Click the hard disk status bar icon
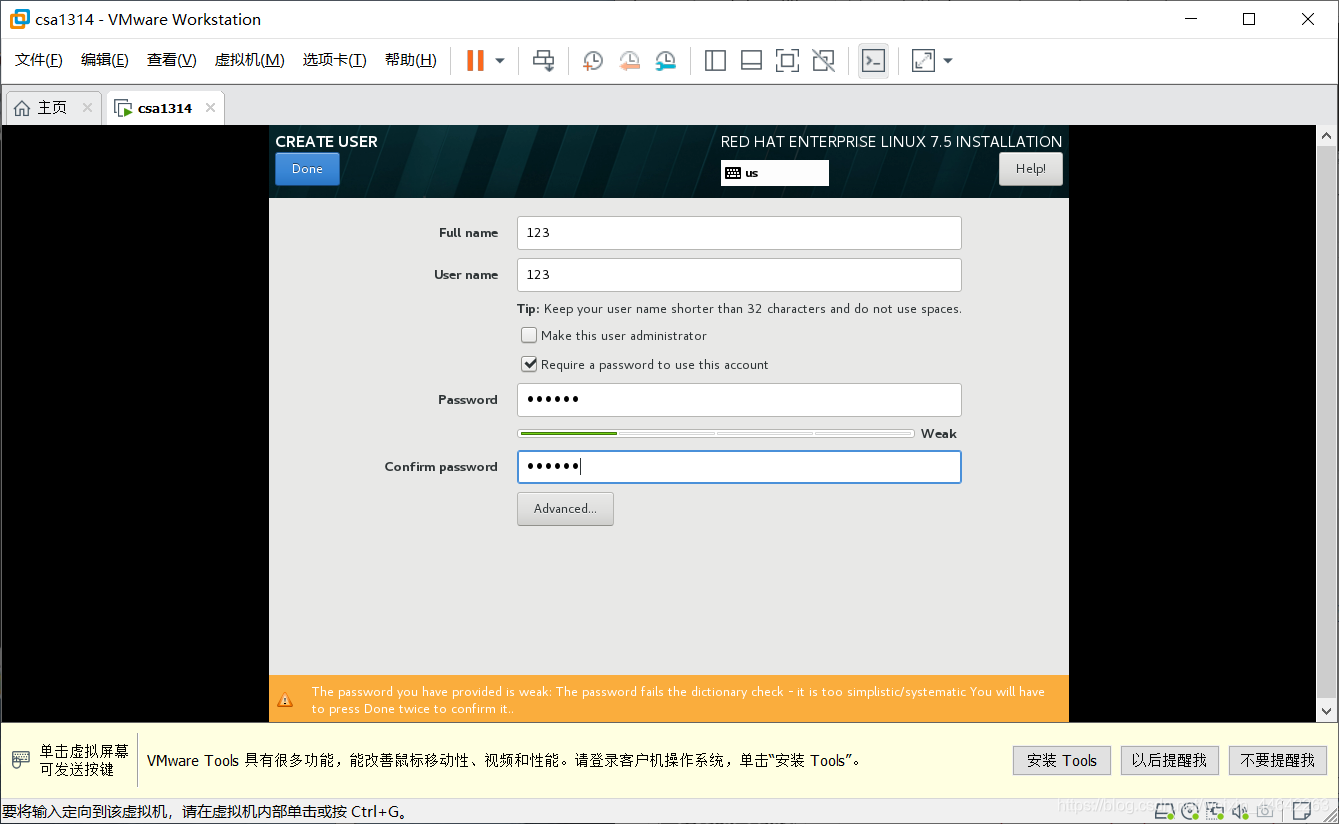 click(1164, 811)
